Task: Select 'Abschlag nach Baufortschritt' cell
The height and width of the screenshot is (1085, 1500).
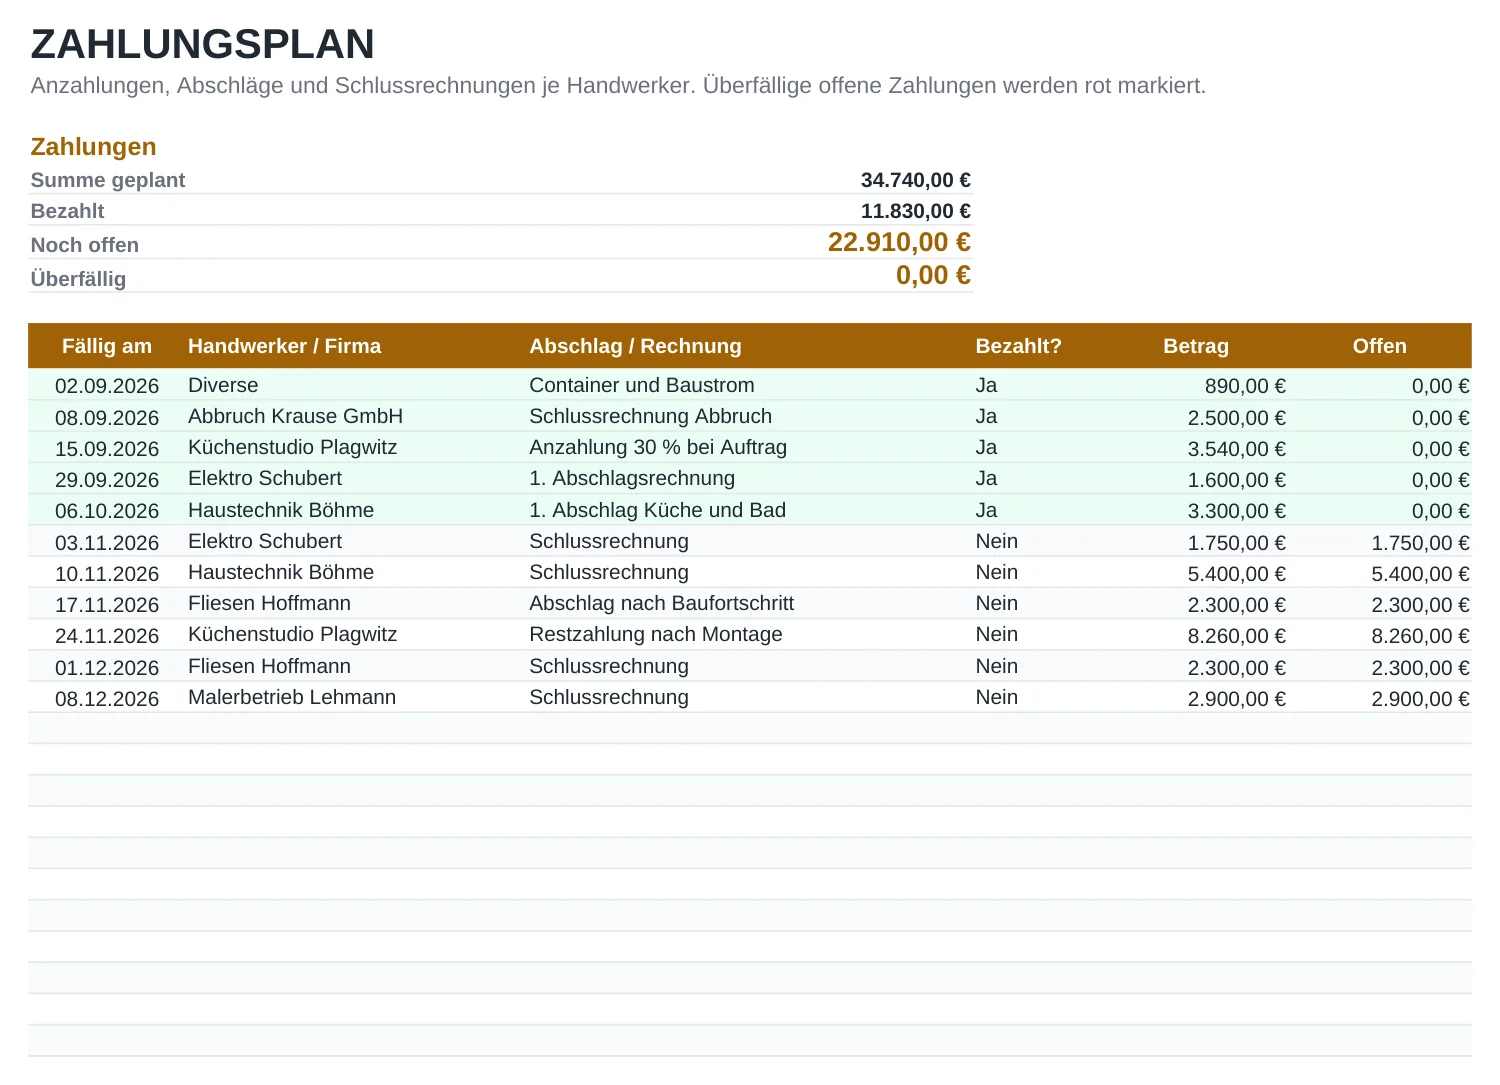Action: tap(661, 603)
